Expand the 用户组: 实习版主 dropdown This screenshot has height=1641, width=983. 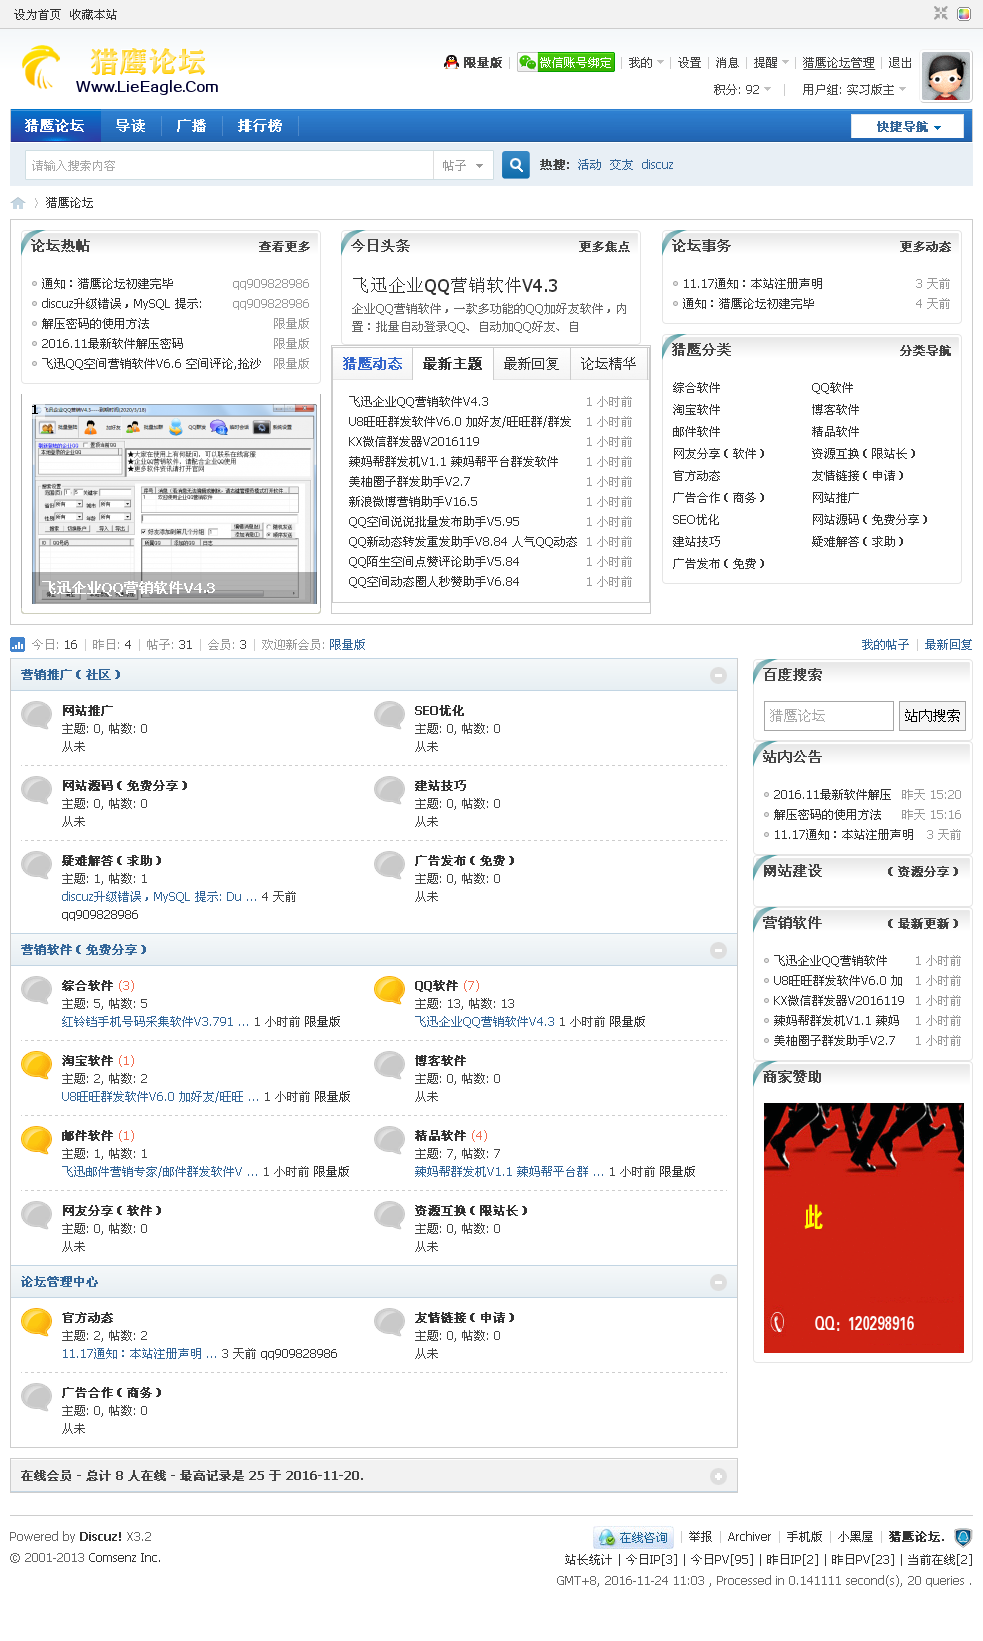[x=854, y=90]
